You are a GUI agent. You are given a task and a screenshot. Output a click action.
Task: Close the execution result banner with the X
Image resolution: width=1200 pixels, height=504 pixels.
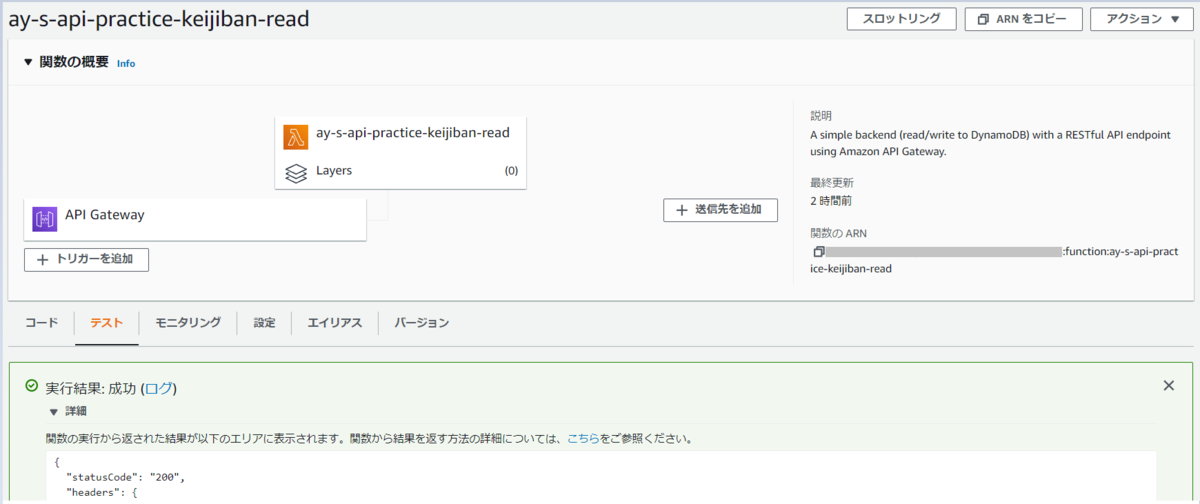(1168, 385)
